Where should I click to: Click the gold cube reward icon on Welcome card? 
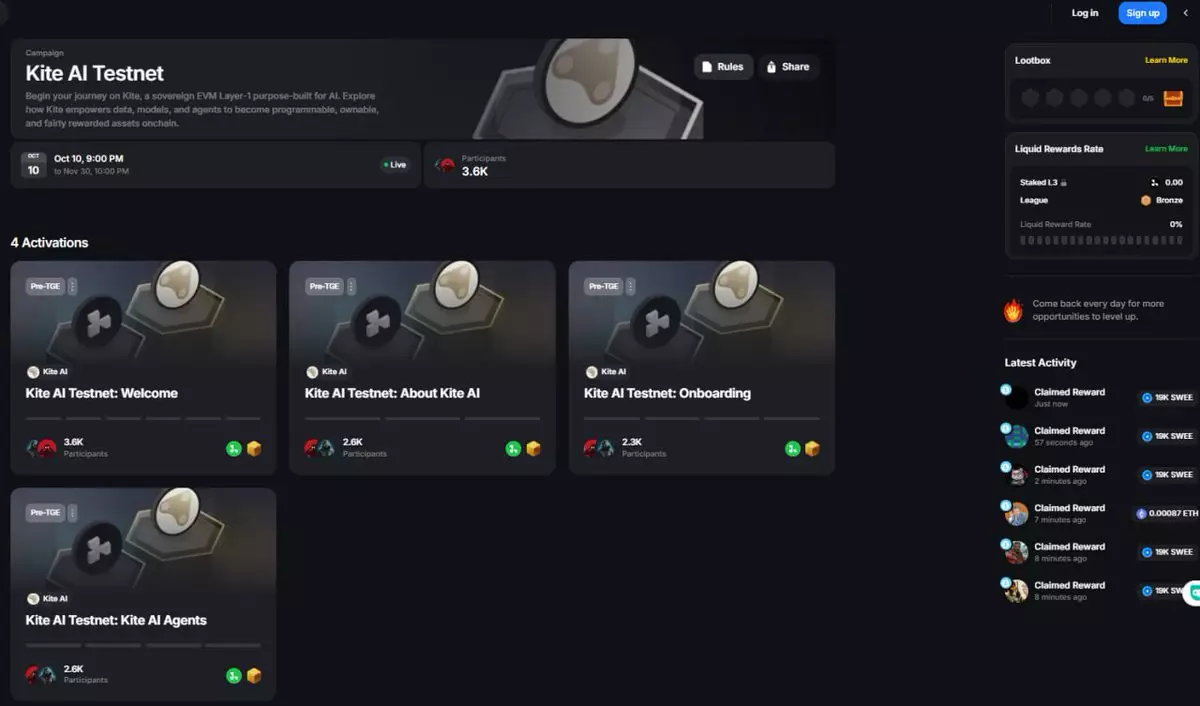pos(254,449)
